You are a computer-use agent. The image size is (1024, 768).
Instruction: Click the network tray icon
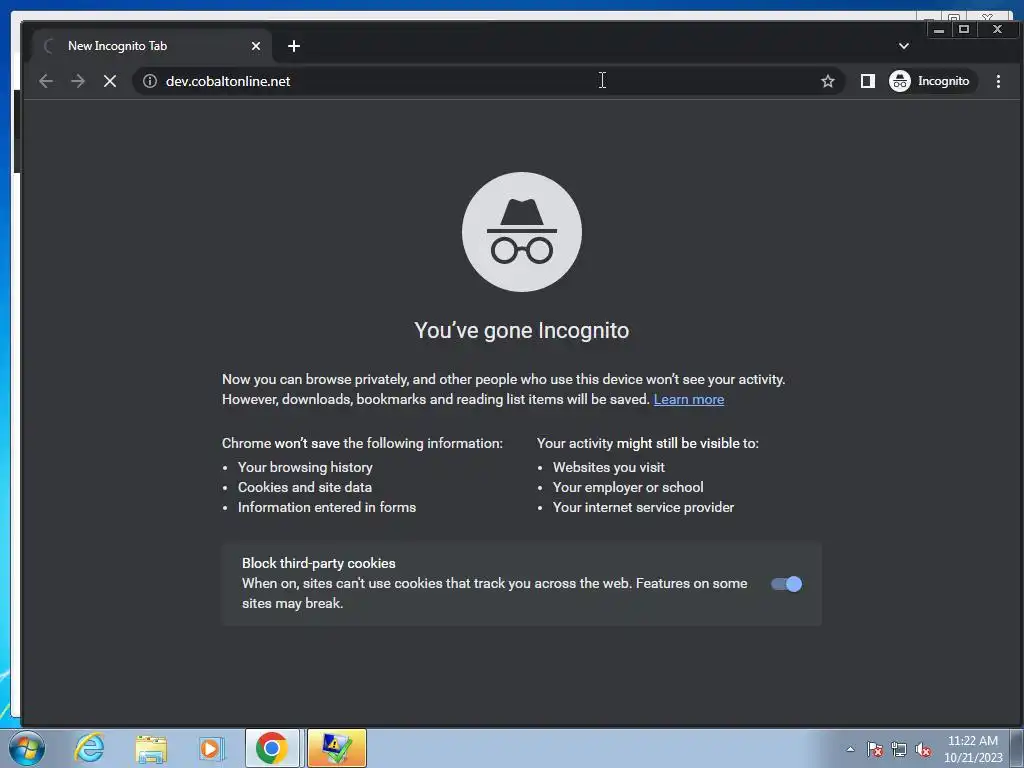point(899,749)
